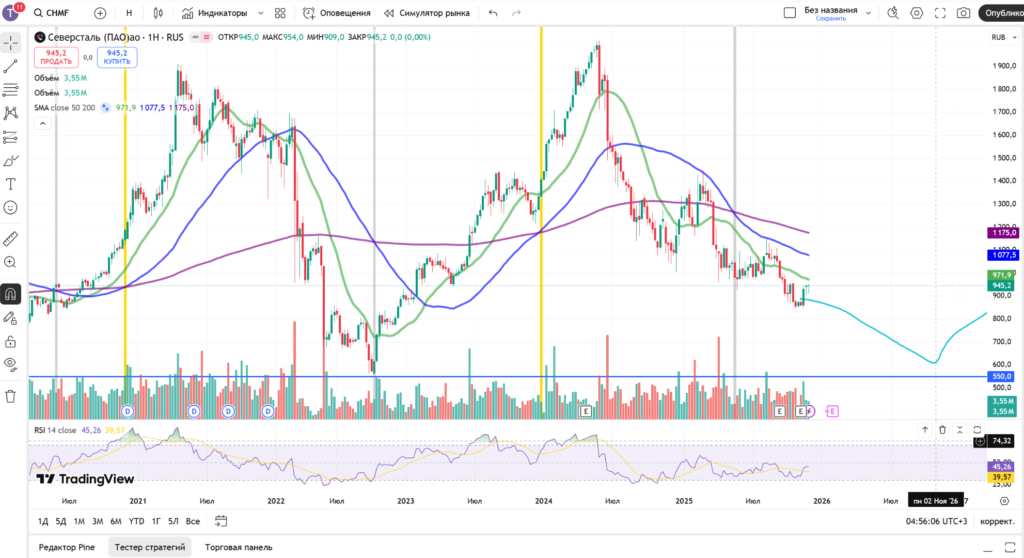
Task: Select the chart layout square icon
Action: 790,13
